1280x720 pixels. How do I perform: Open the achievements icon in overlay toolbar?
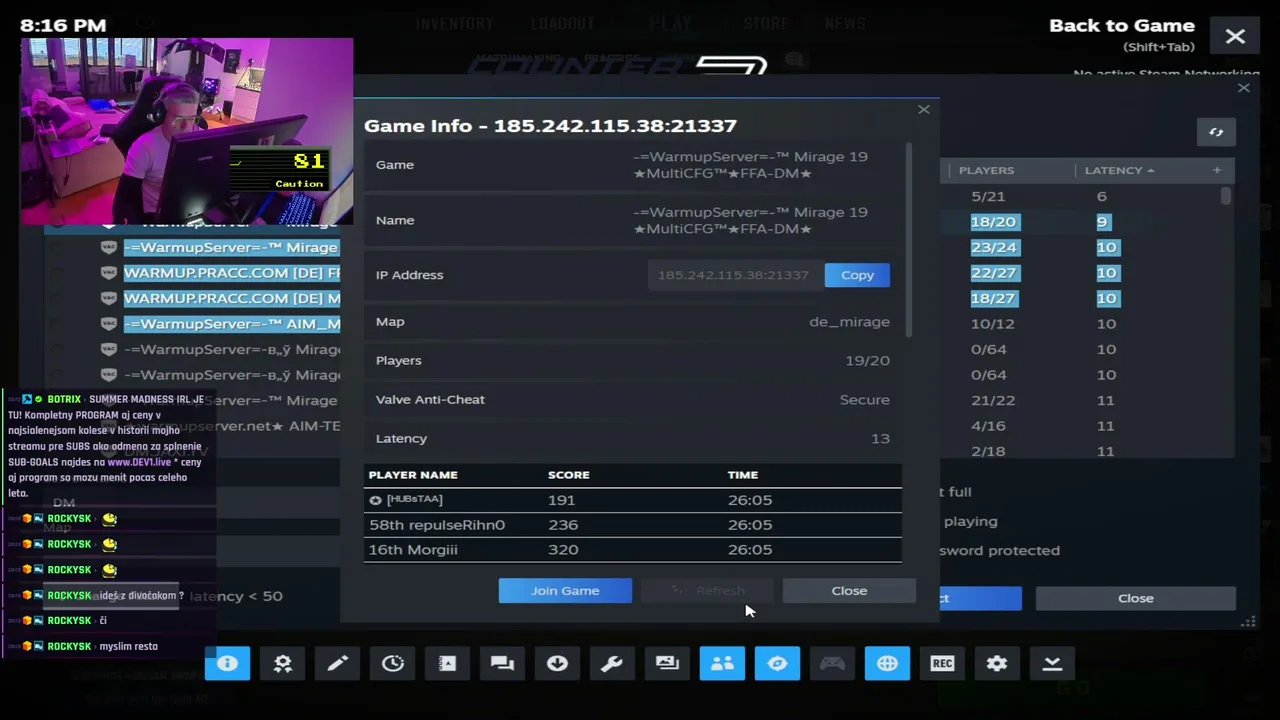point(282,663)
